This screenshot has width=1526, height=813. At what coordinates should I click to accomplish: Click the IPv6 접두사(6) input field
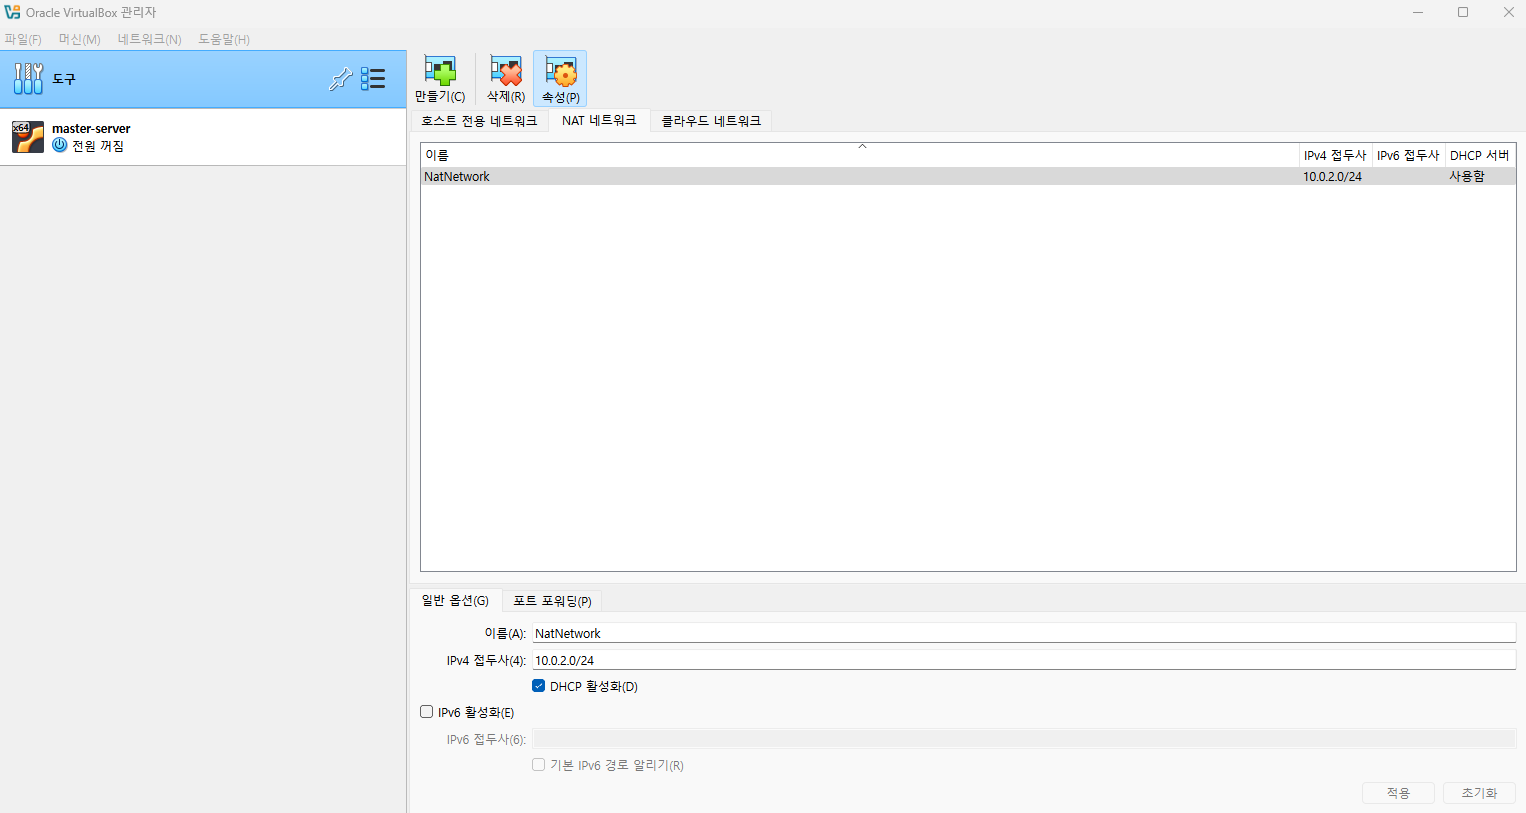point(1024,739)
